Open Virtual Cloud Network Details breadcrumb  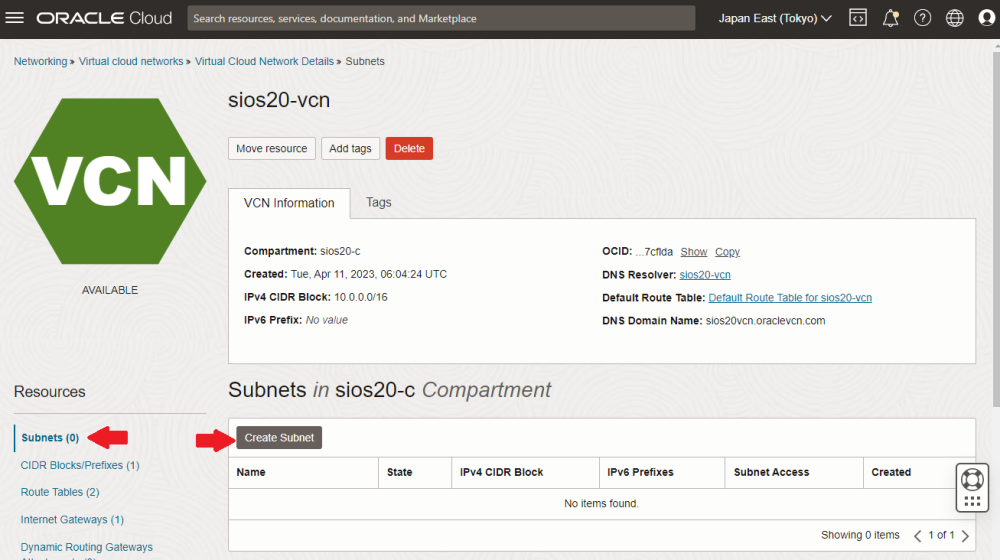pos(264,61)
